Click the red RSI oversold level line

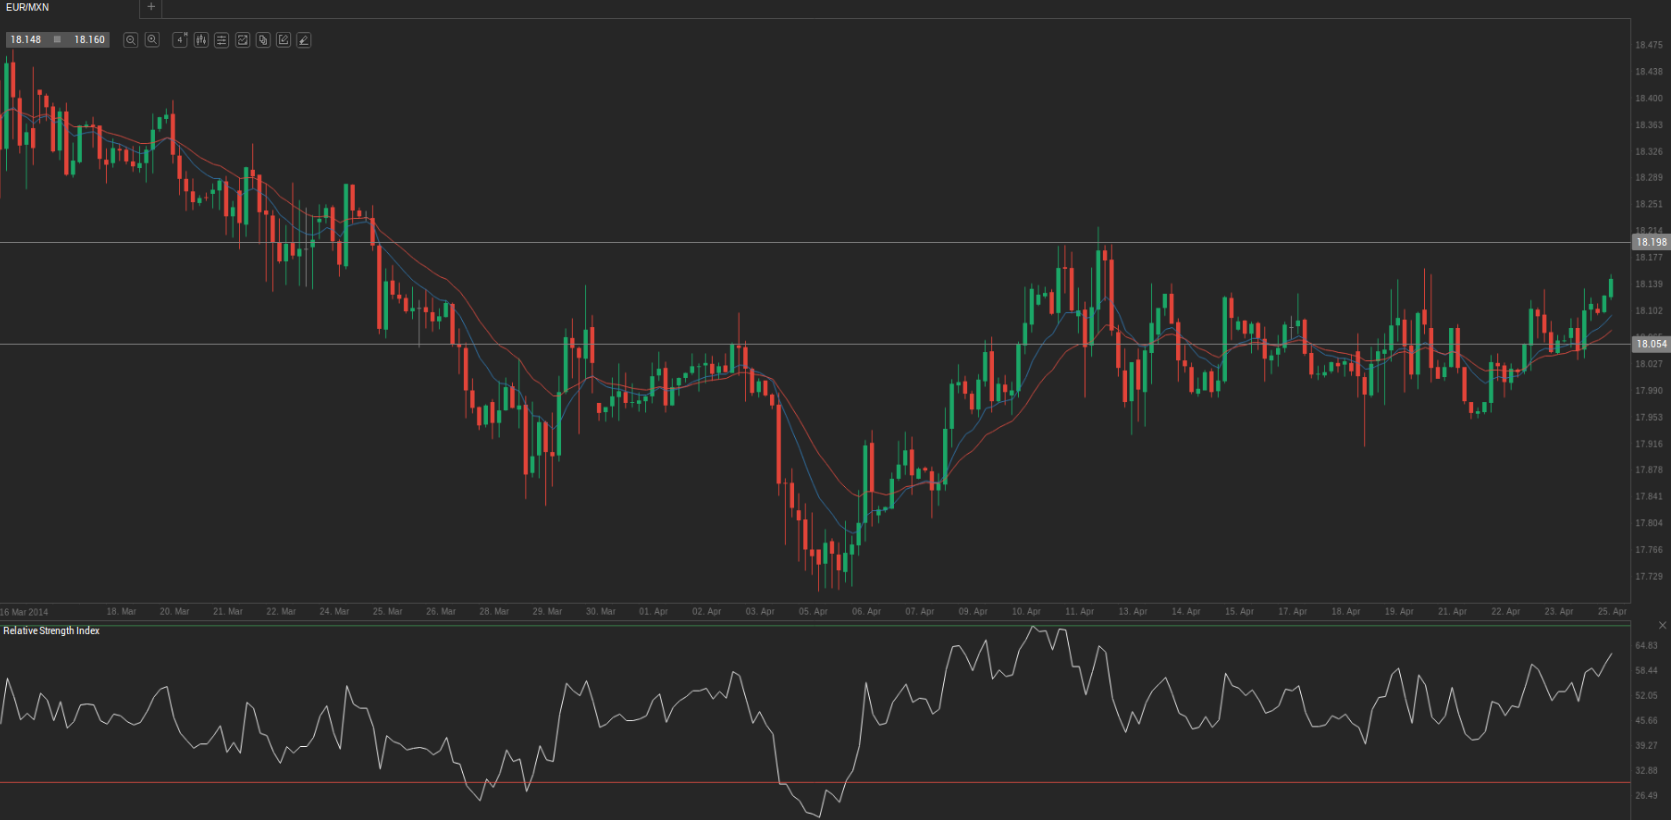tap(300, 782)
